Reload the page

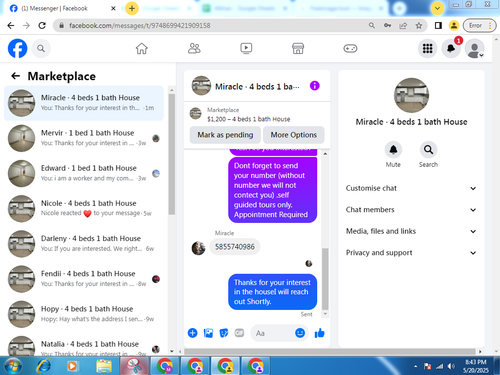pos(42,25)
